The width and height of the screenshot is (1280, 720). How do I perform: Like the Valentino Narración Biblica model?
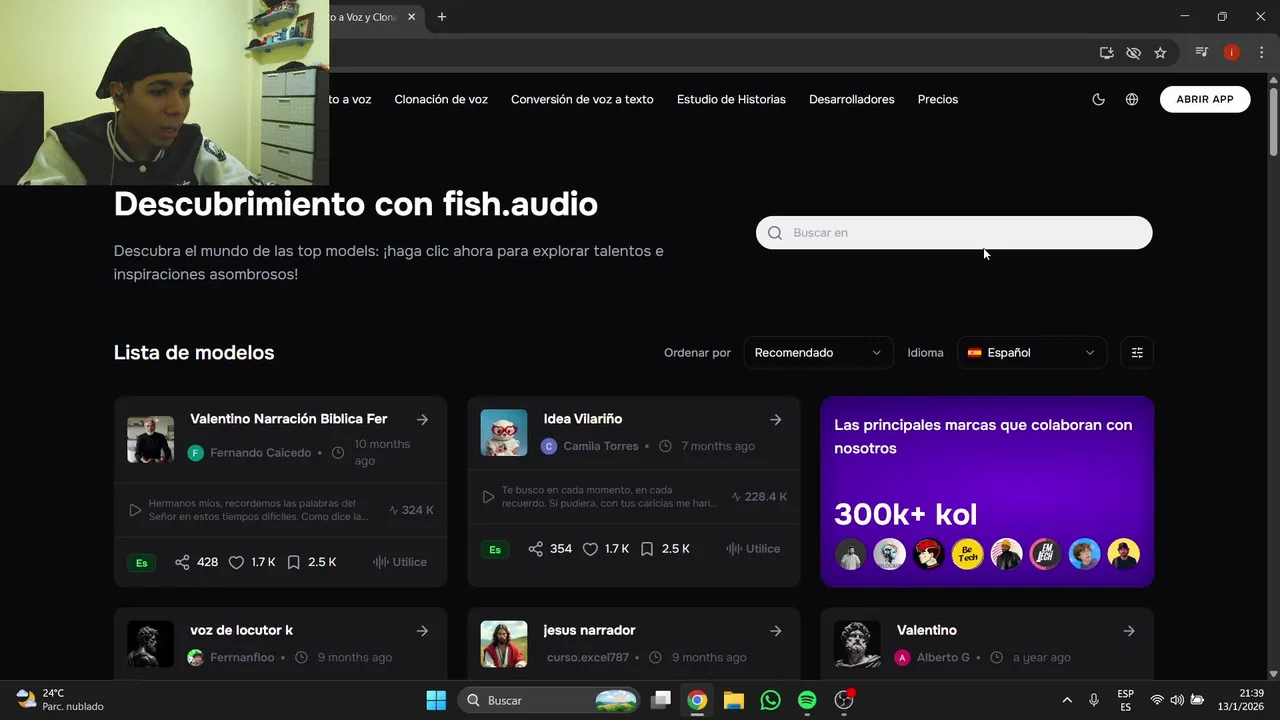pyautogui.click(x=236, y=562)
